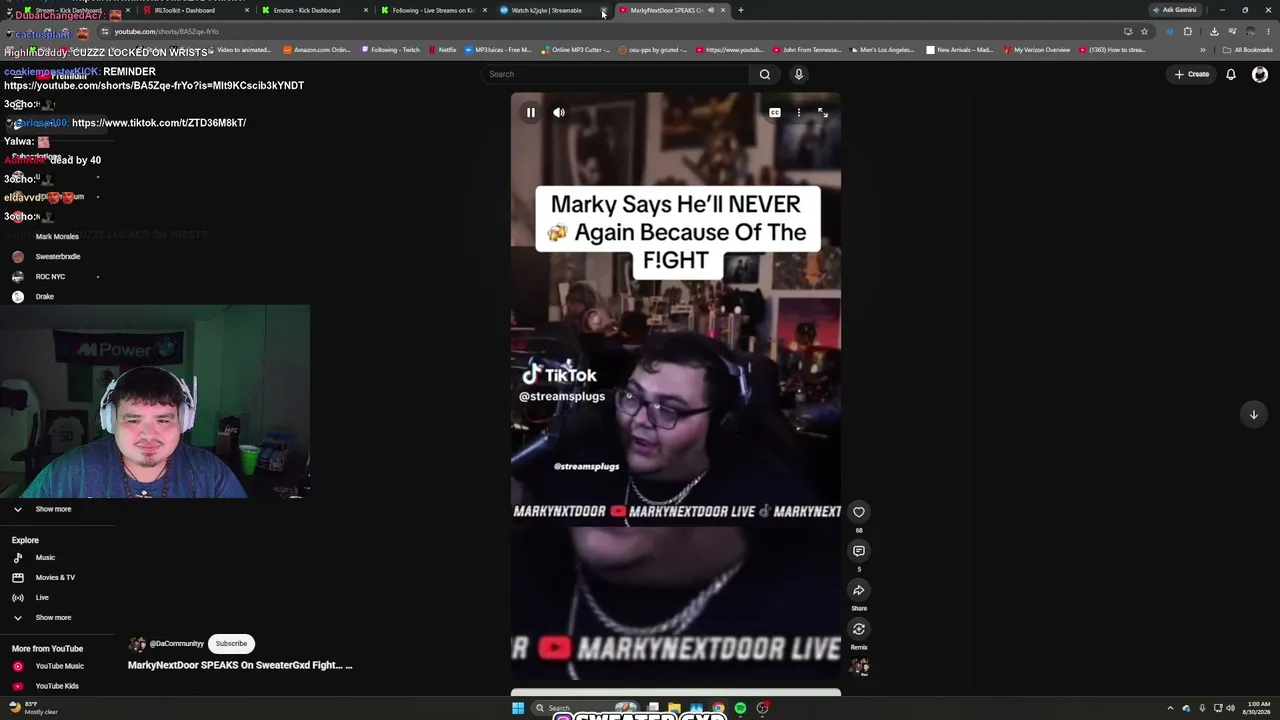This screenshot has width=1280, height=720.
Task: Open the Online MP3 Cutter bookmark
Action: pos(575,50)
